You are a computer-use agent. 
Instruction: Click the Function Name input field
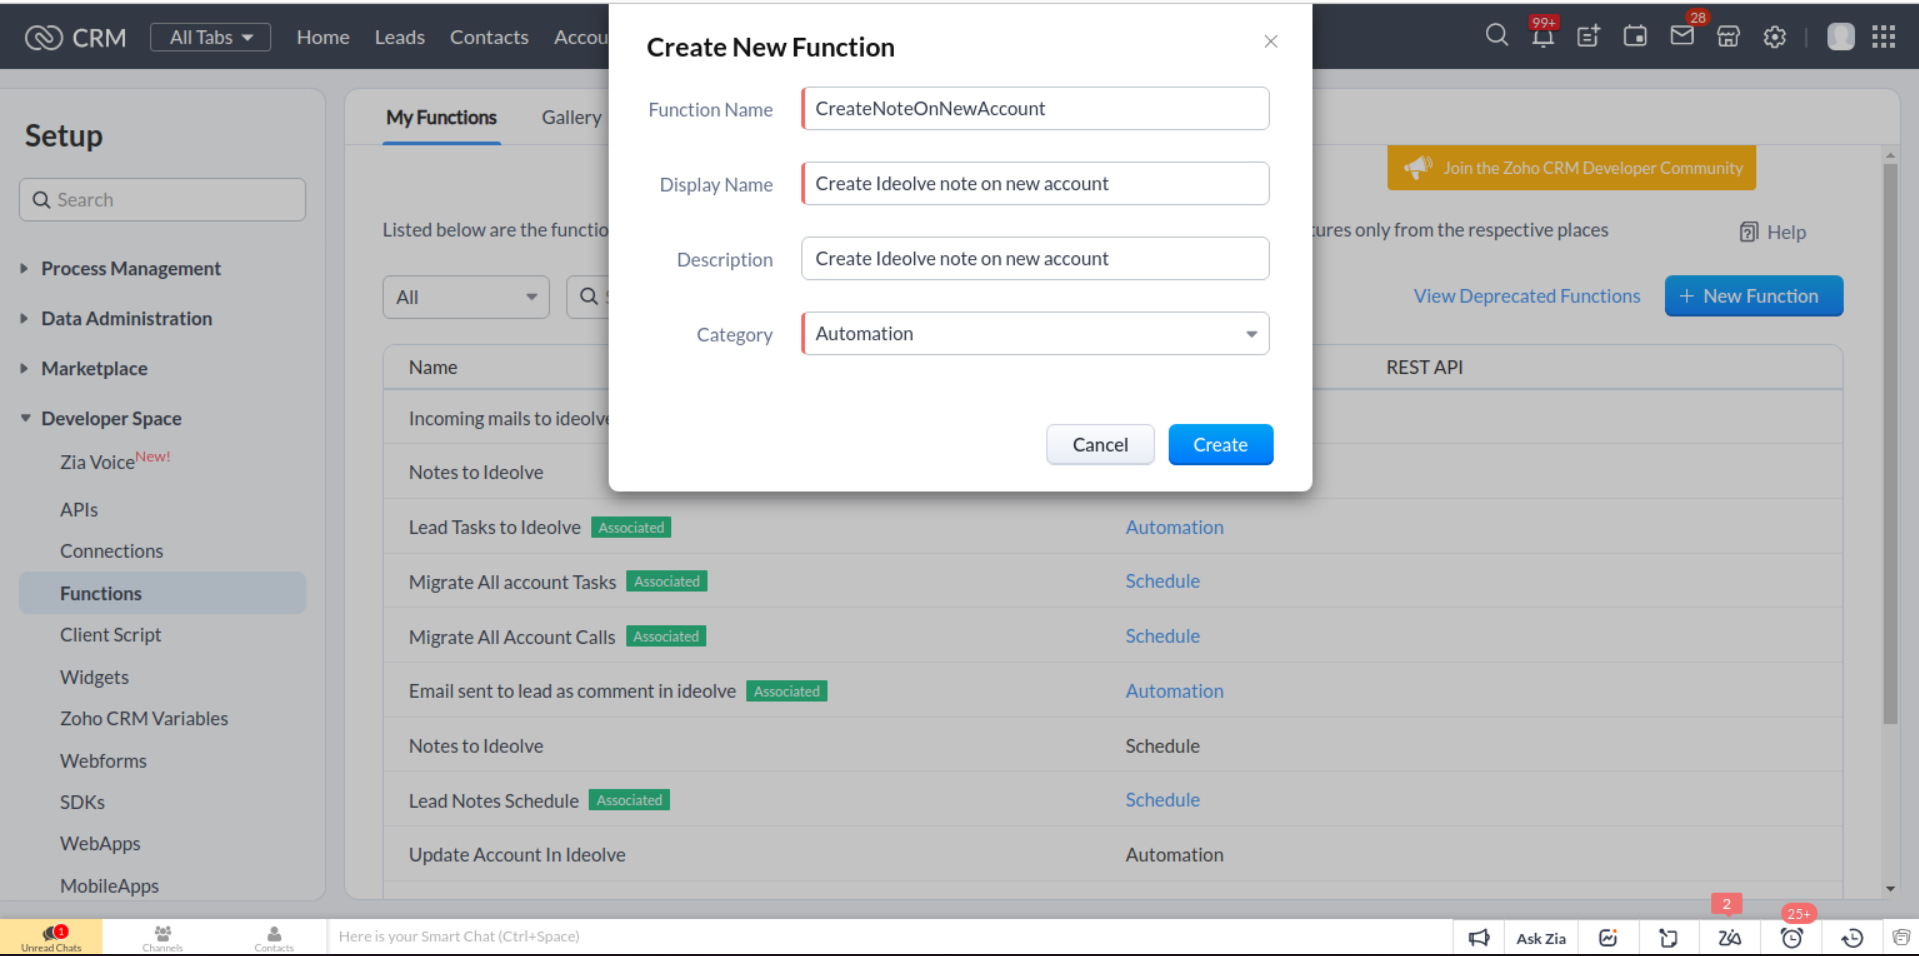click(x=1035, y=108)
